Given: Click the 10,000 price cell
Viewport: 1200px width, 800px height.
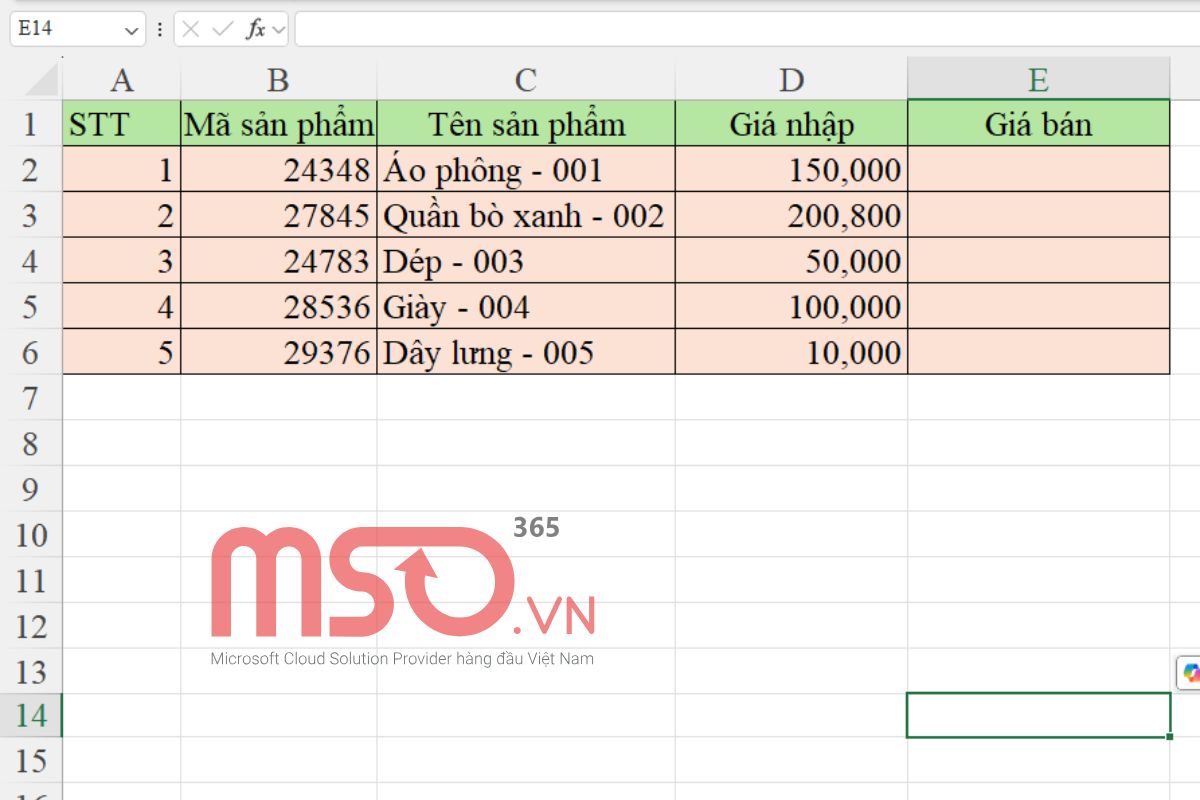Looking at the screenshot, I should pos(791,353).
